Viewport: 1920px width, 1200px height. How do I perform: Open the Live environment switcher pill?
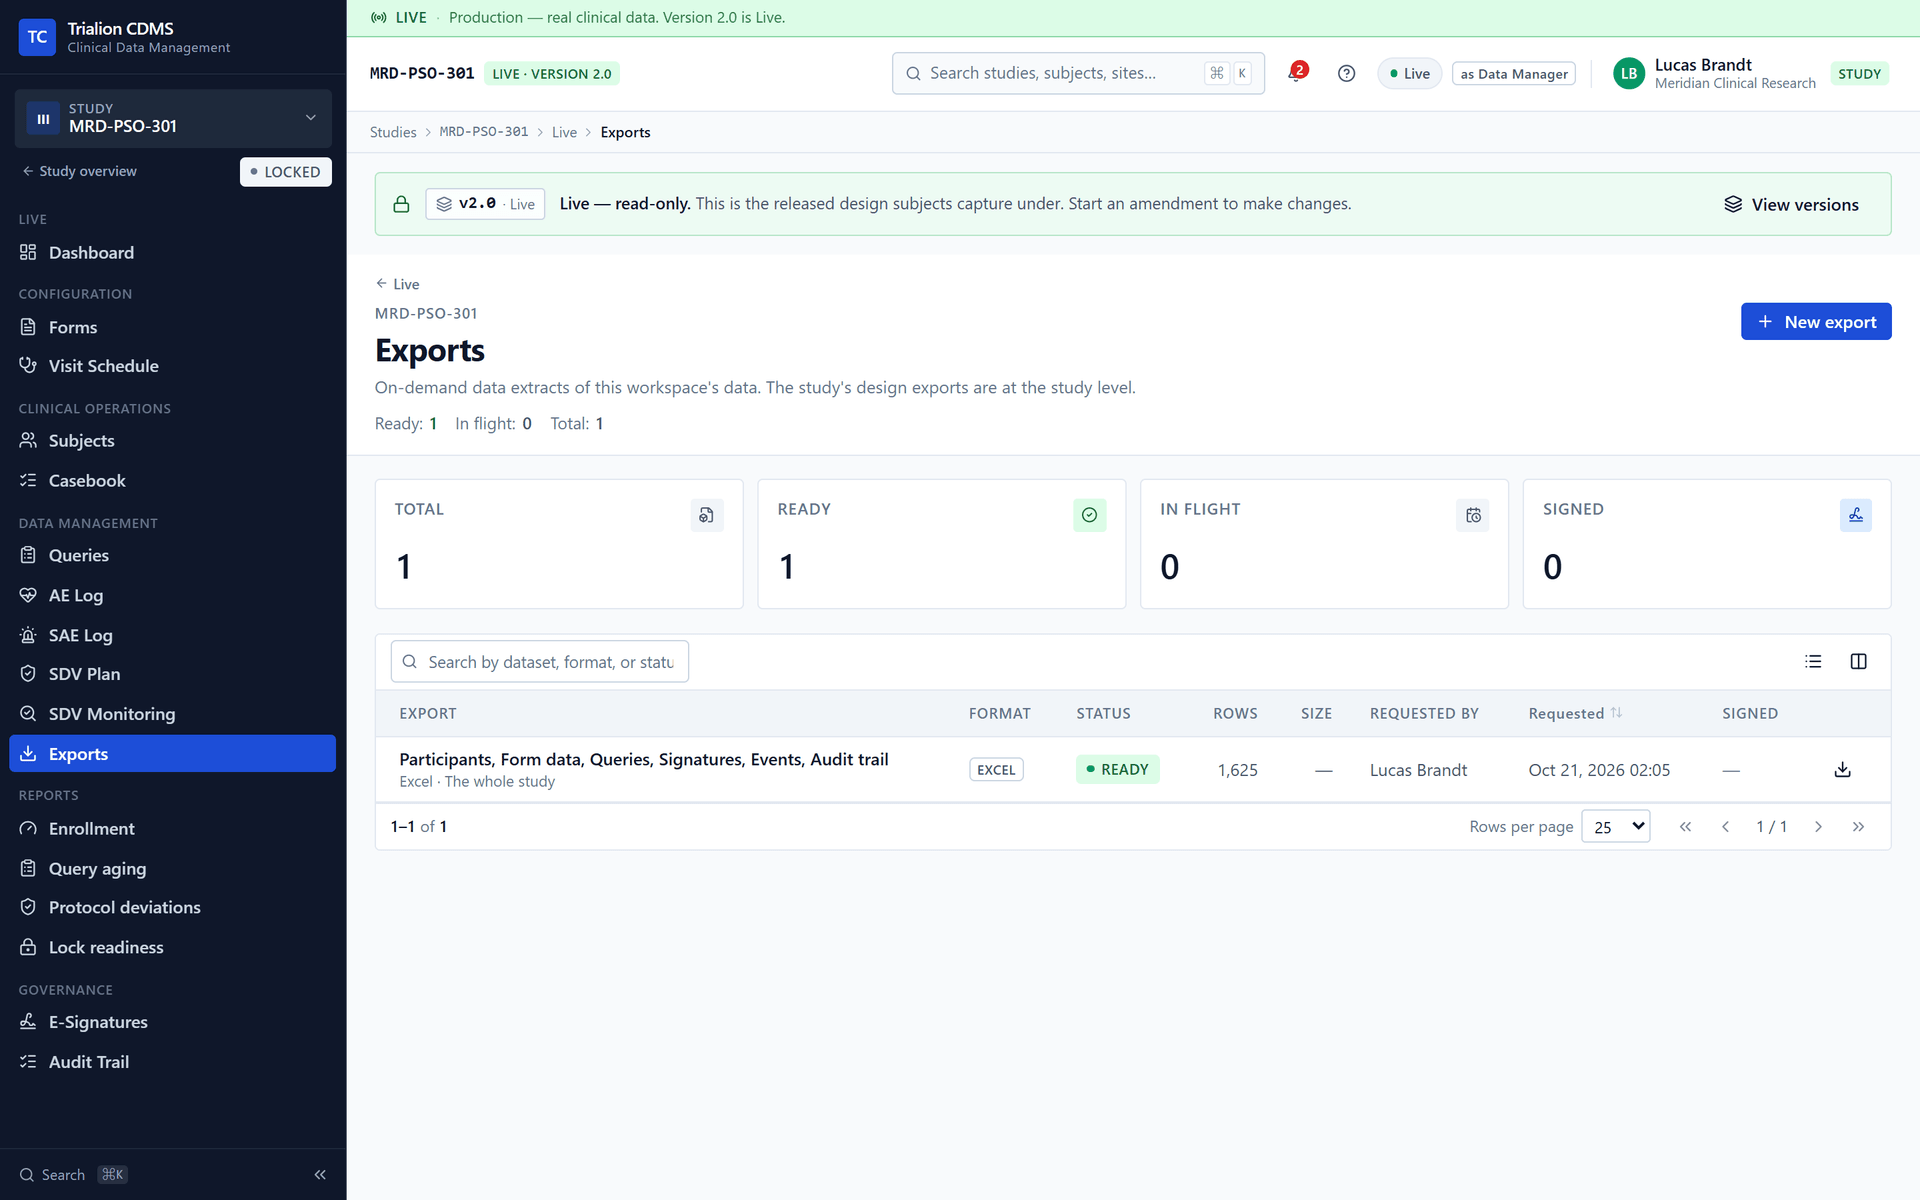tap(1409, 73)
